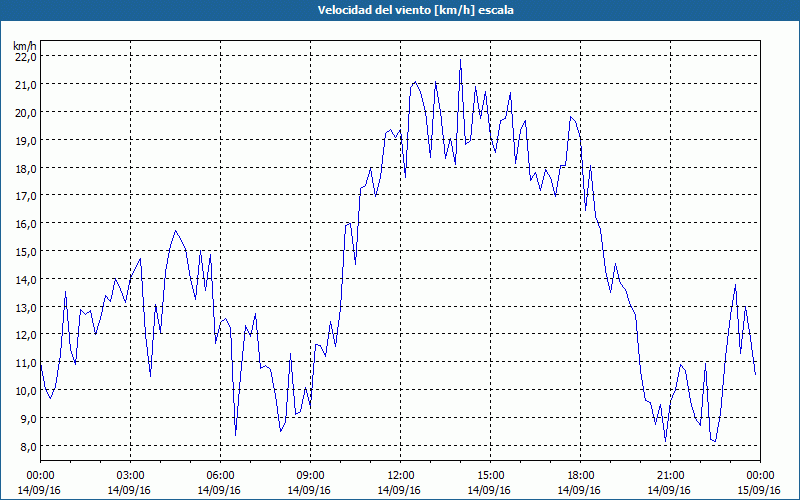Click the 06:00 time axis label
This screenshot has width=800, height=500.
tap(220, 476)
